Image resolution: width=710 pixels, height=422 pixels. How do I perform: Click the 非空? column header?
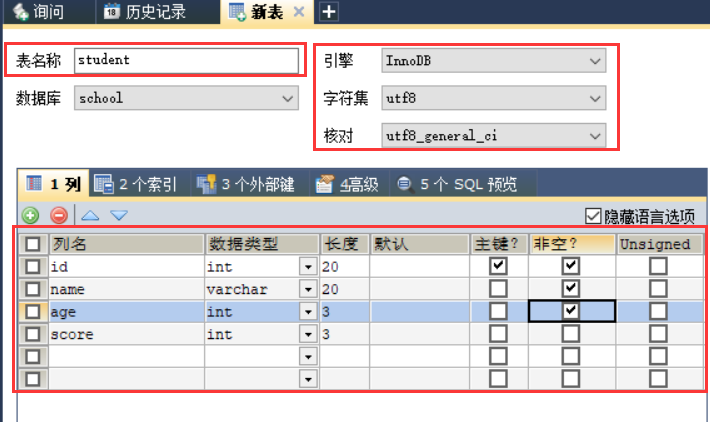click(572, 244)
